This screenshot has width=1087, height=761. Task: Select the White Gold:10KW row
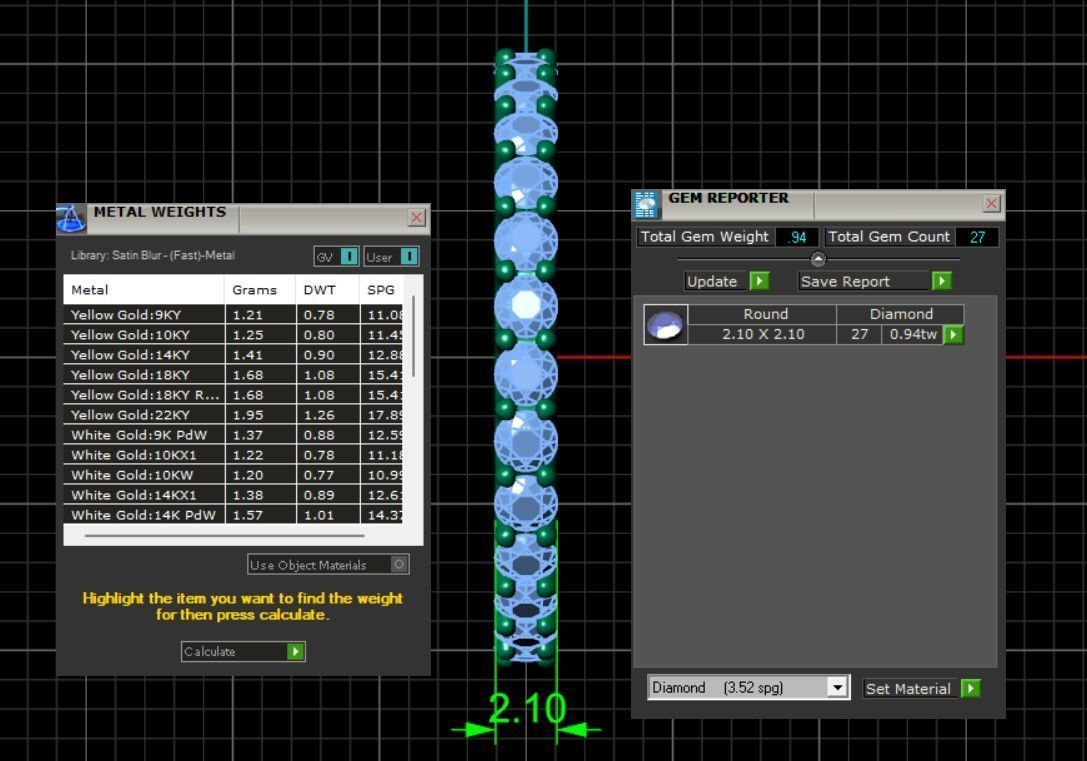pyautogui.click(x=234, y=475)
